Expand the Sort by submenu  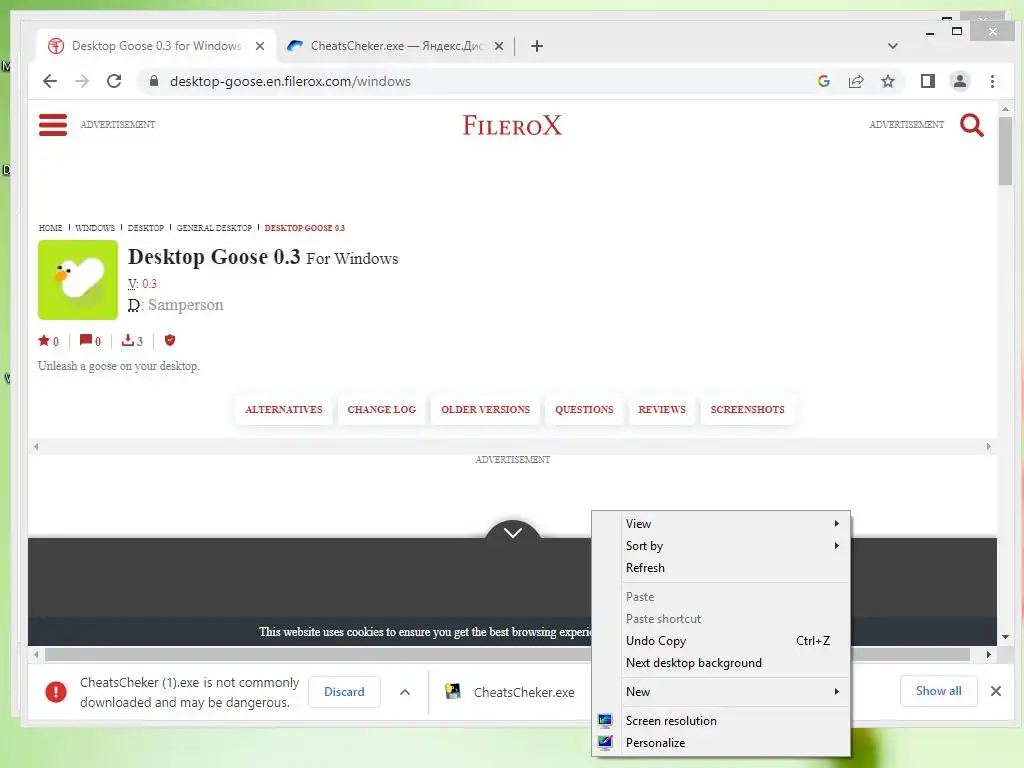(x=720, y=546)
